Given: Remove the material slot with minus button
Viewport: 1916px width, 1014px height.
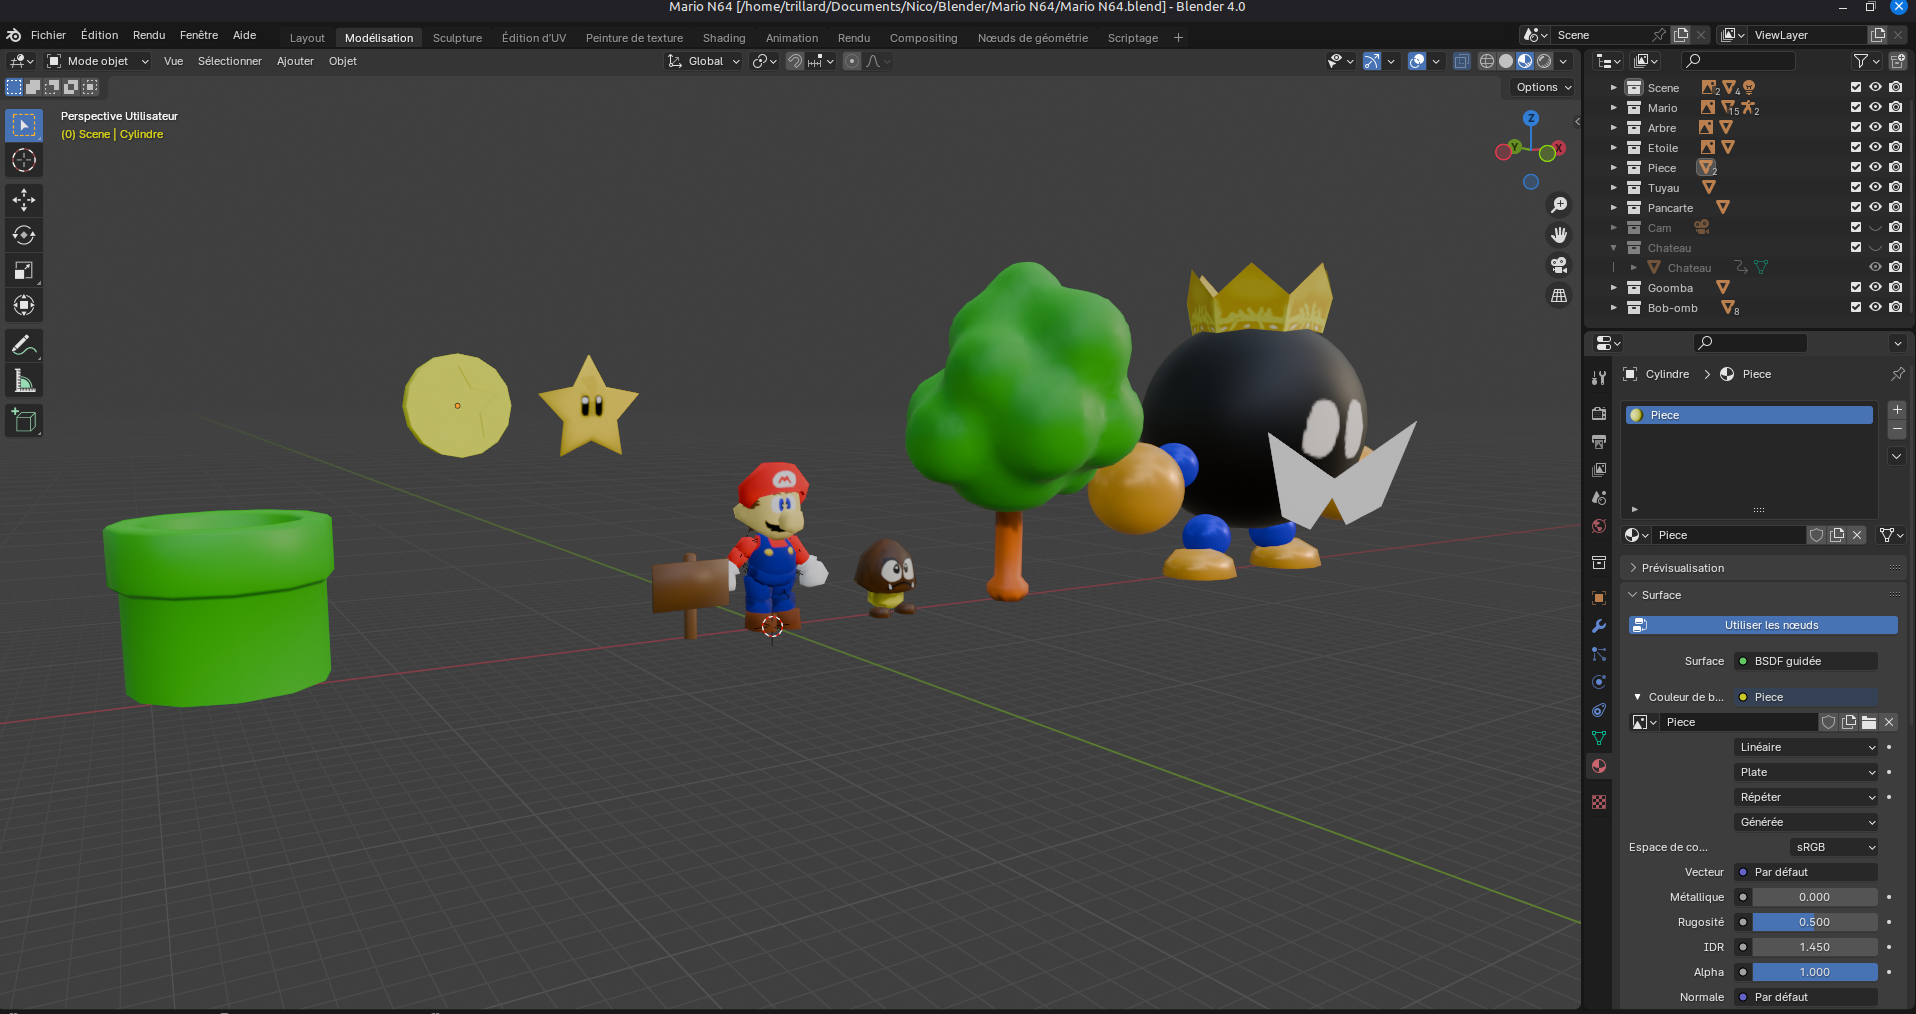Looking at the screenshot, I should (1897, 429).
